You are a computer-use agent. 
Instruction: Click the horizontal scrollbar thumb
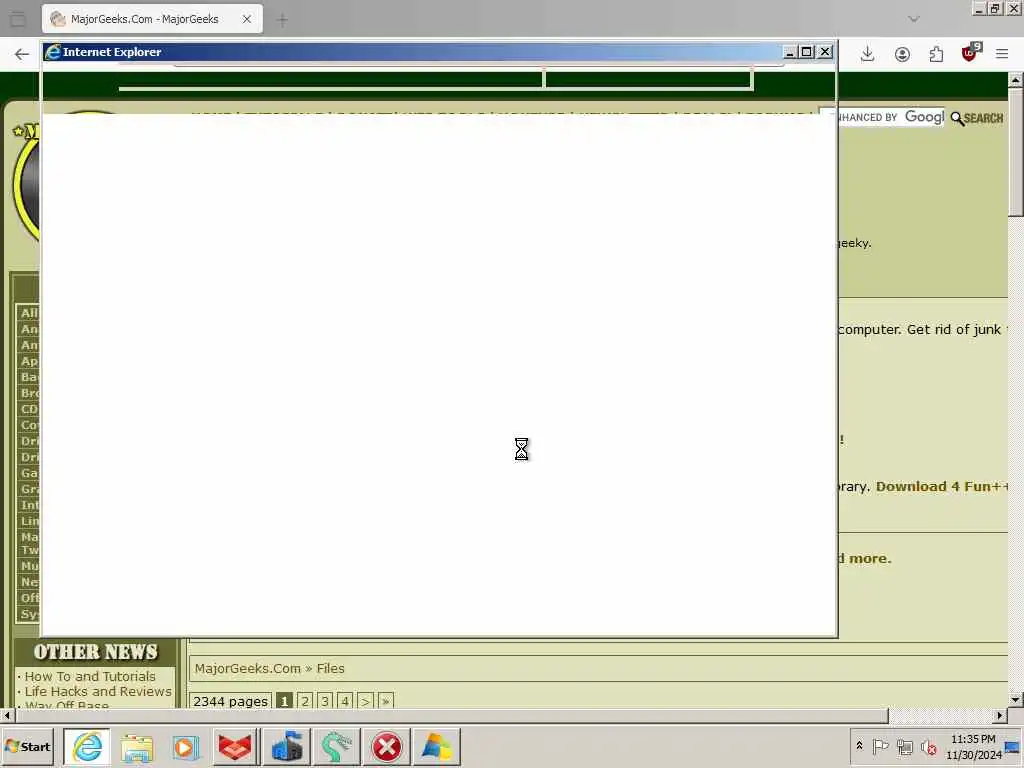(452, 716)
